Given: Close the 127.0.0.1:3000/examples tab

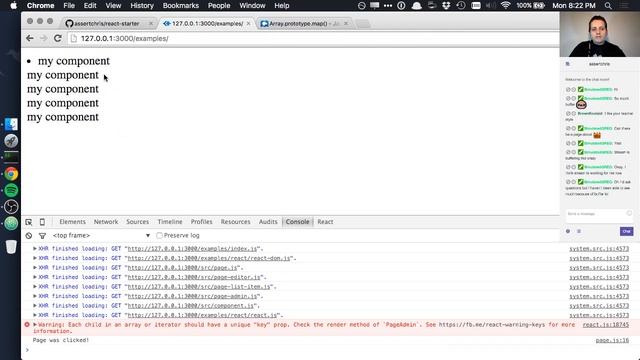Looking at the screenshot, I should (x=248, y=24).
